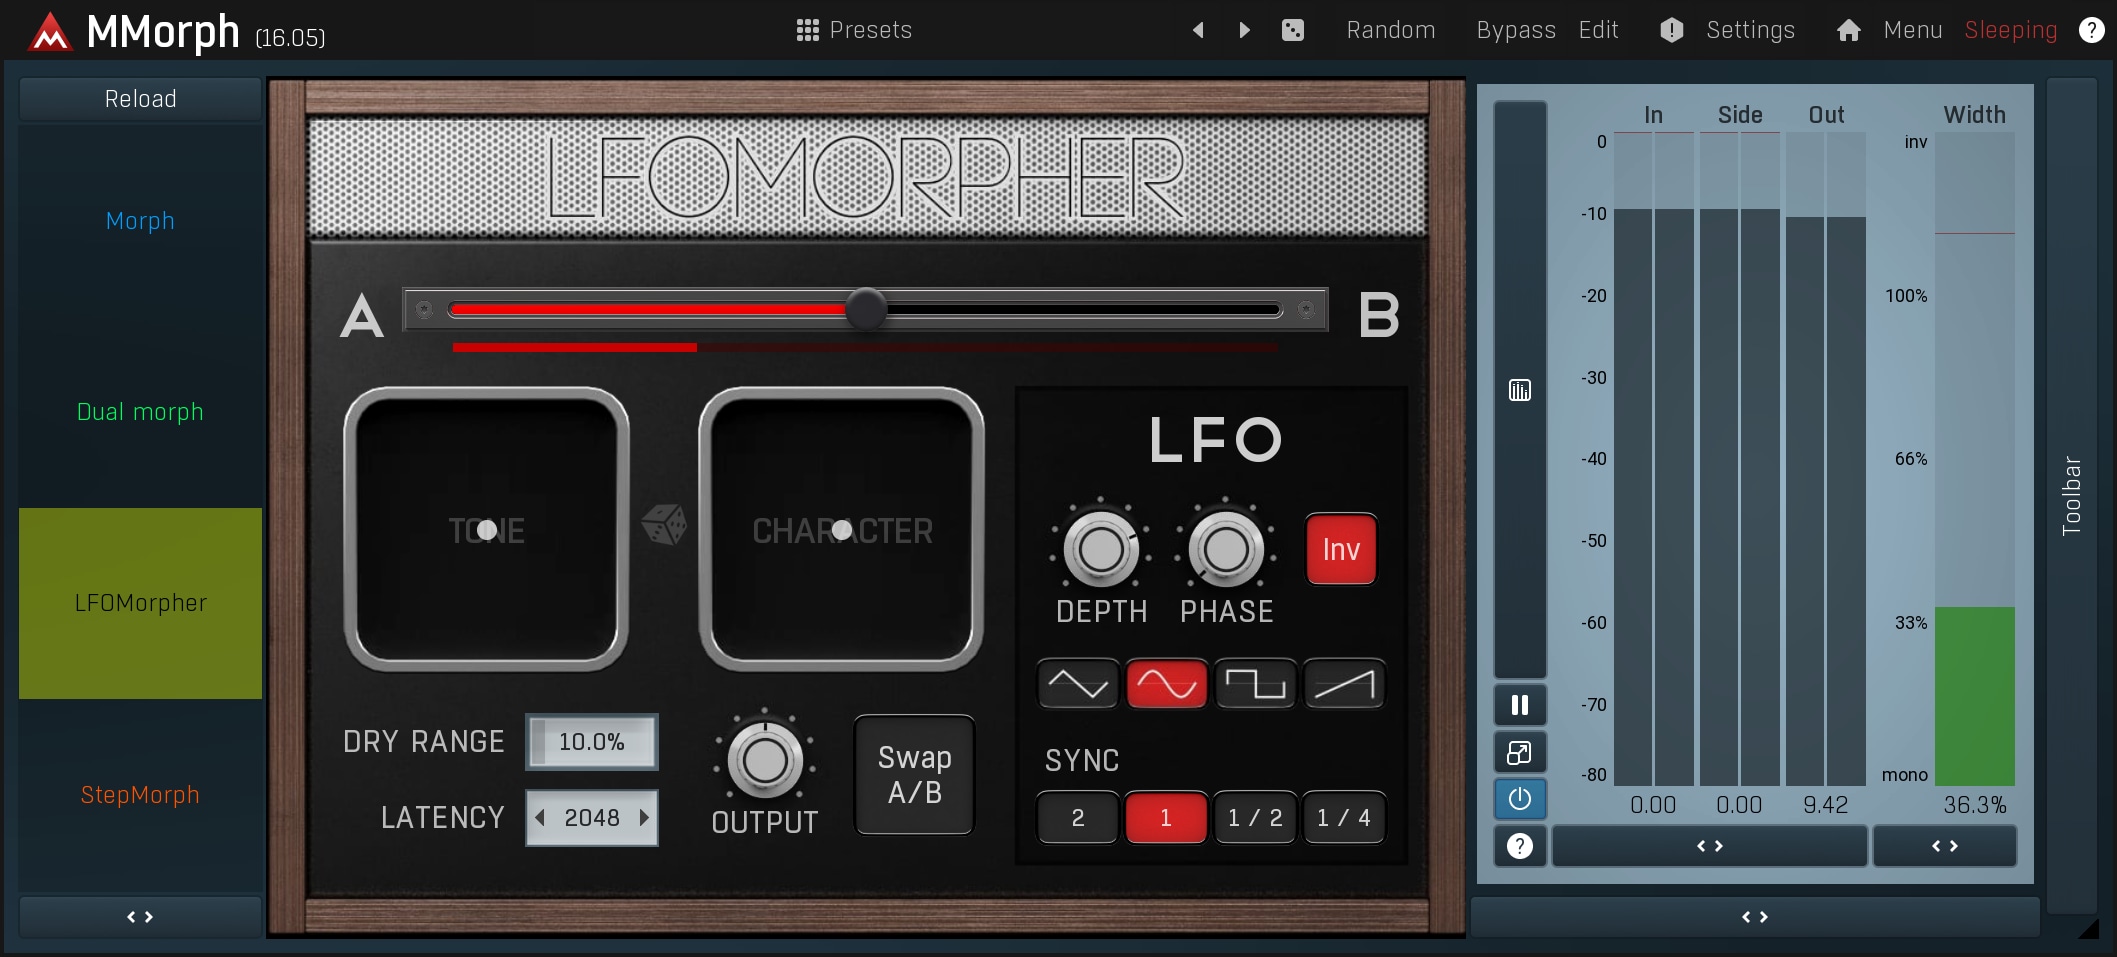Select the sawtooth LFO waveform
Screen dimensions: 2117x957
(1344, 684)
